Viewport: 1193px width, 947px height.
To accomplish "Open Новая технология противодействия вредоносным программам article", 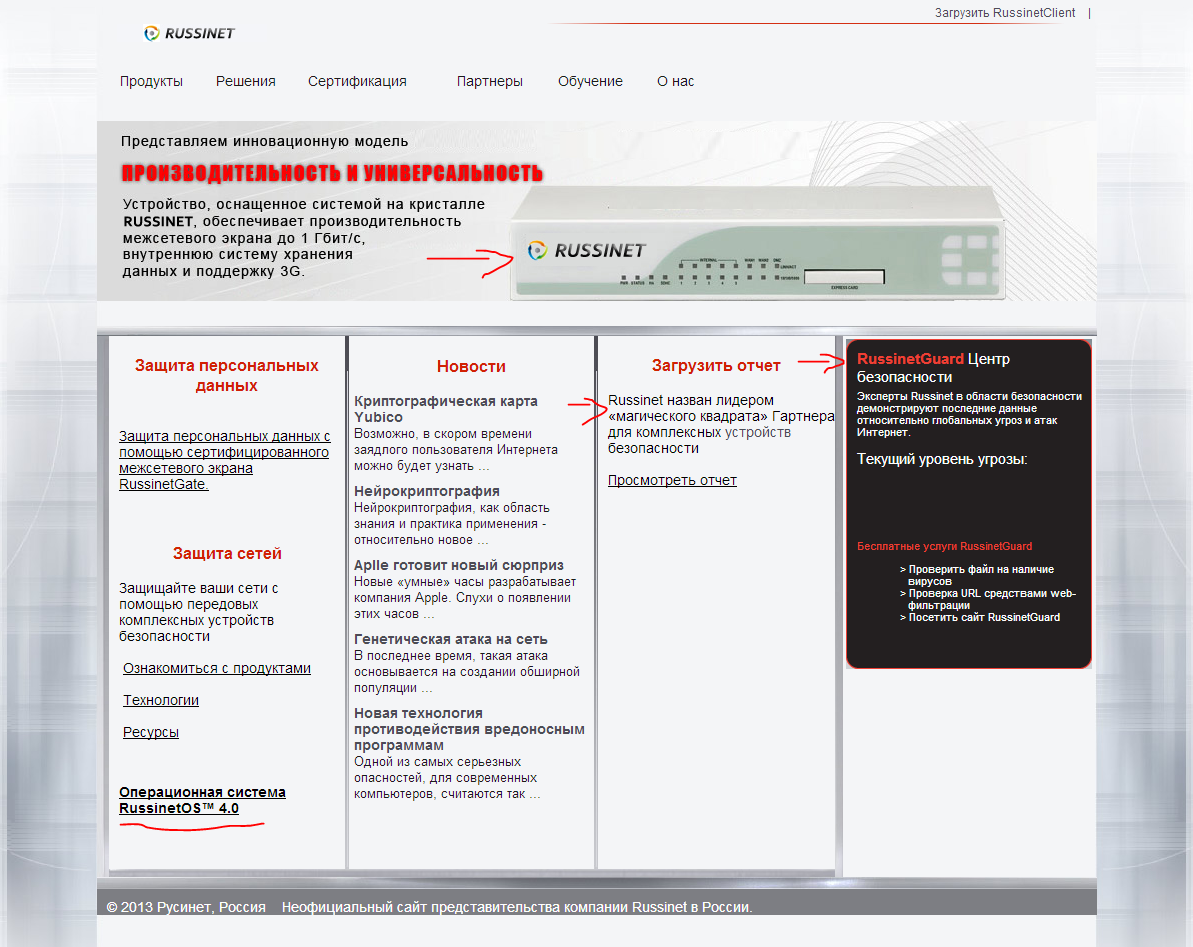I will pos(469,729).
